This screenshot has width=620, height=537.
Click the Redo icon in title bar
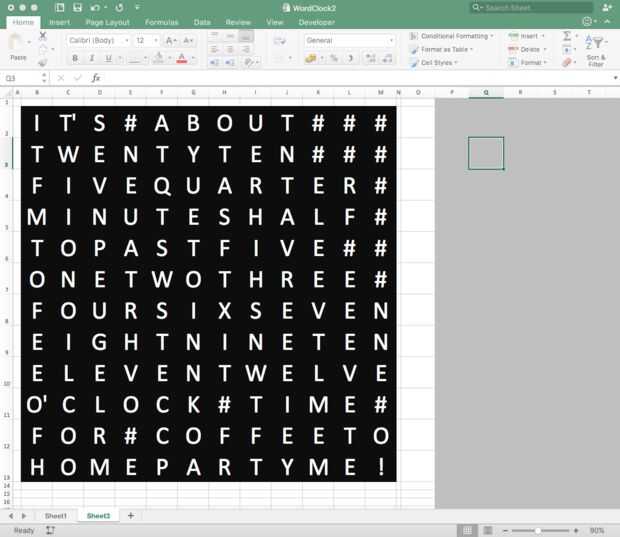[119, 8]
